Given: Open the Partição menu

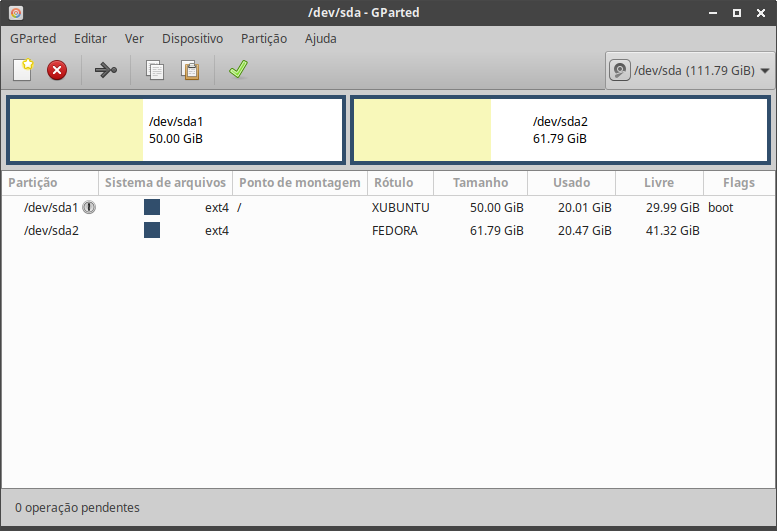Looking at the screenshot, I should pyautogui.click(x=264, y=39).
